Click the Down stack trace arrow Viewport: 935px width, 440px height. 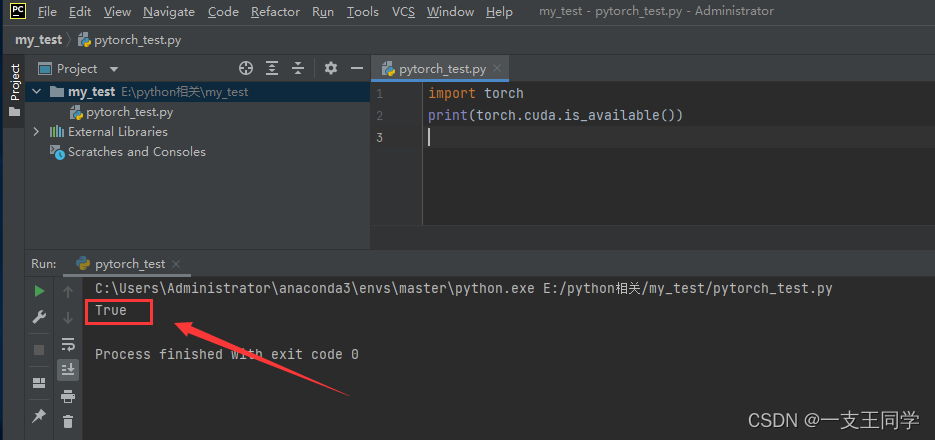(x=68, y=318)
